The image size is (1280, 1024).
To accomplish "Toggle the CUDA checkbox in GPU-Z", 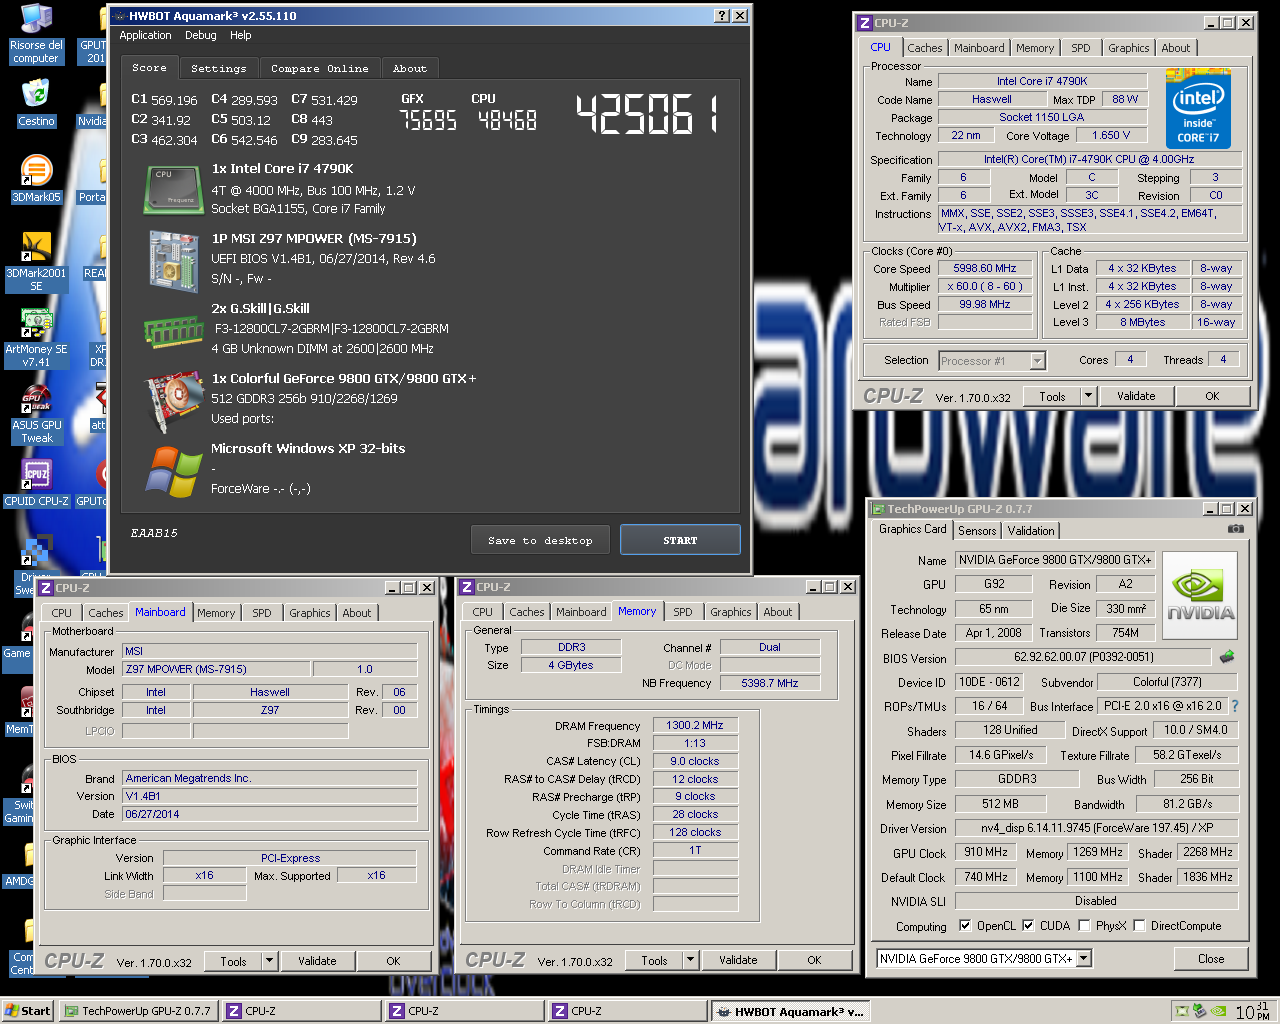I will click(1027, 925).
